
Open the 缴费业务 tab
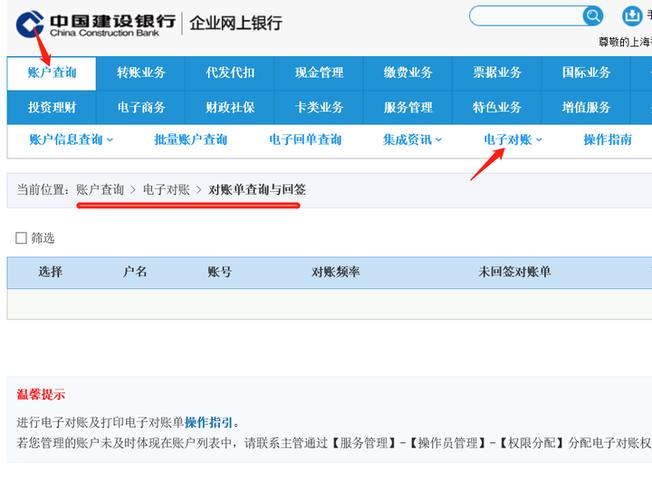coord(408,73)
